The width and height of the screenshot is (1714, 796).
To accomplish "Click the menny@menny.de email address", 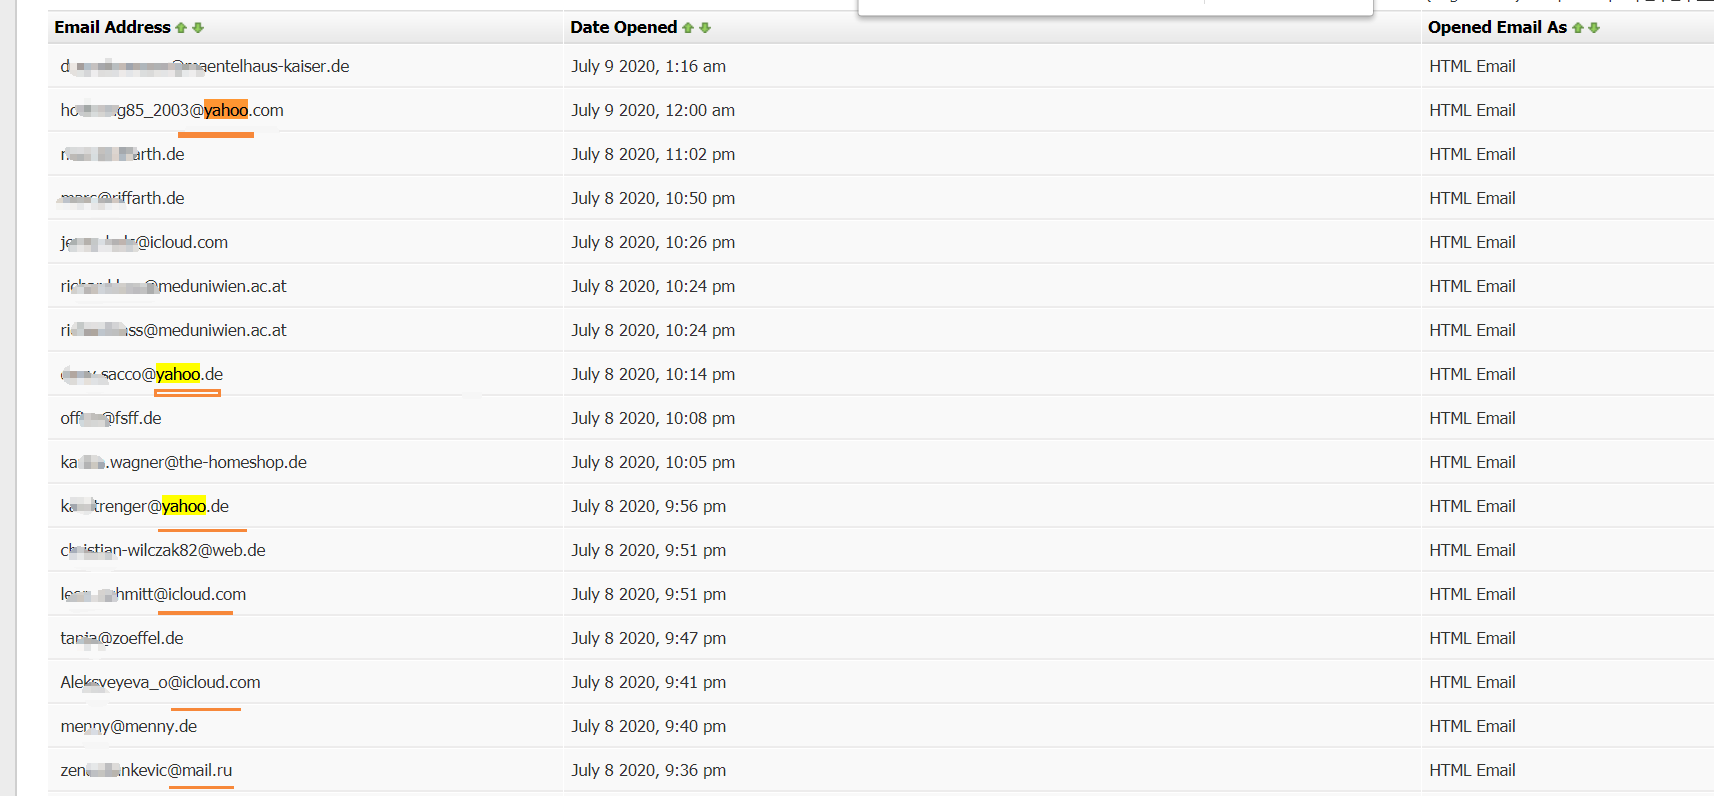I will pyautogui.click(x=129, y=727).
